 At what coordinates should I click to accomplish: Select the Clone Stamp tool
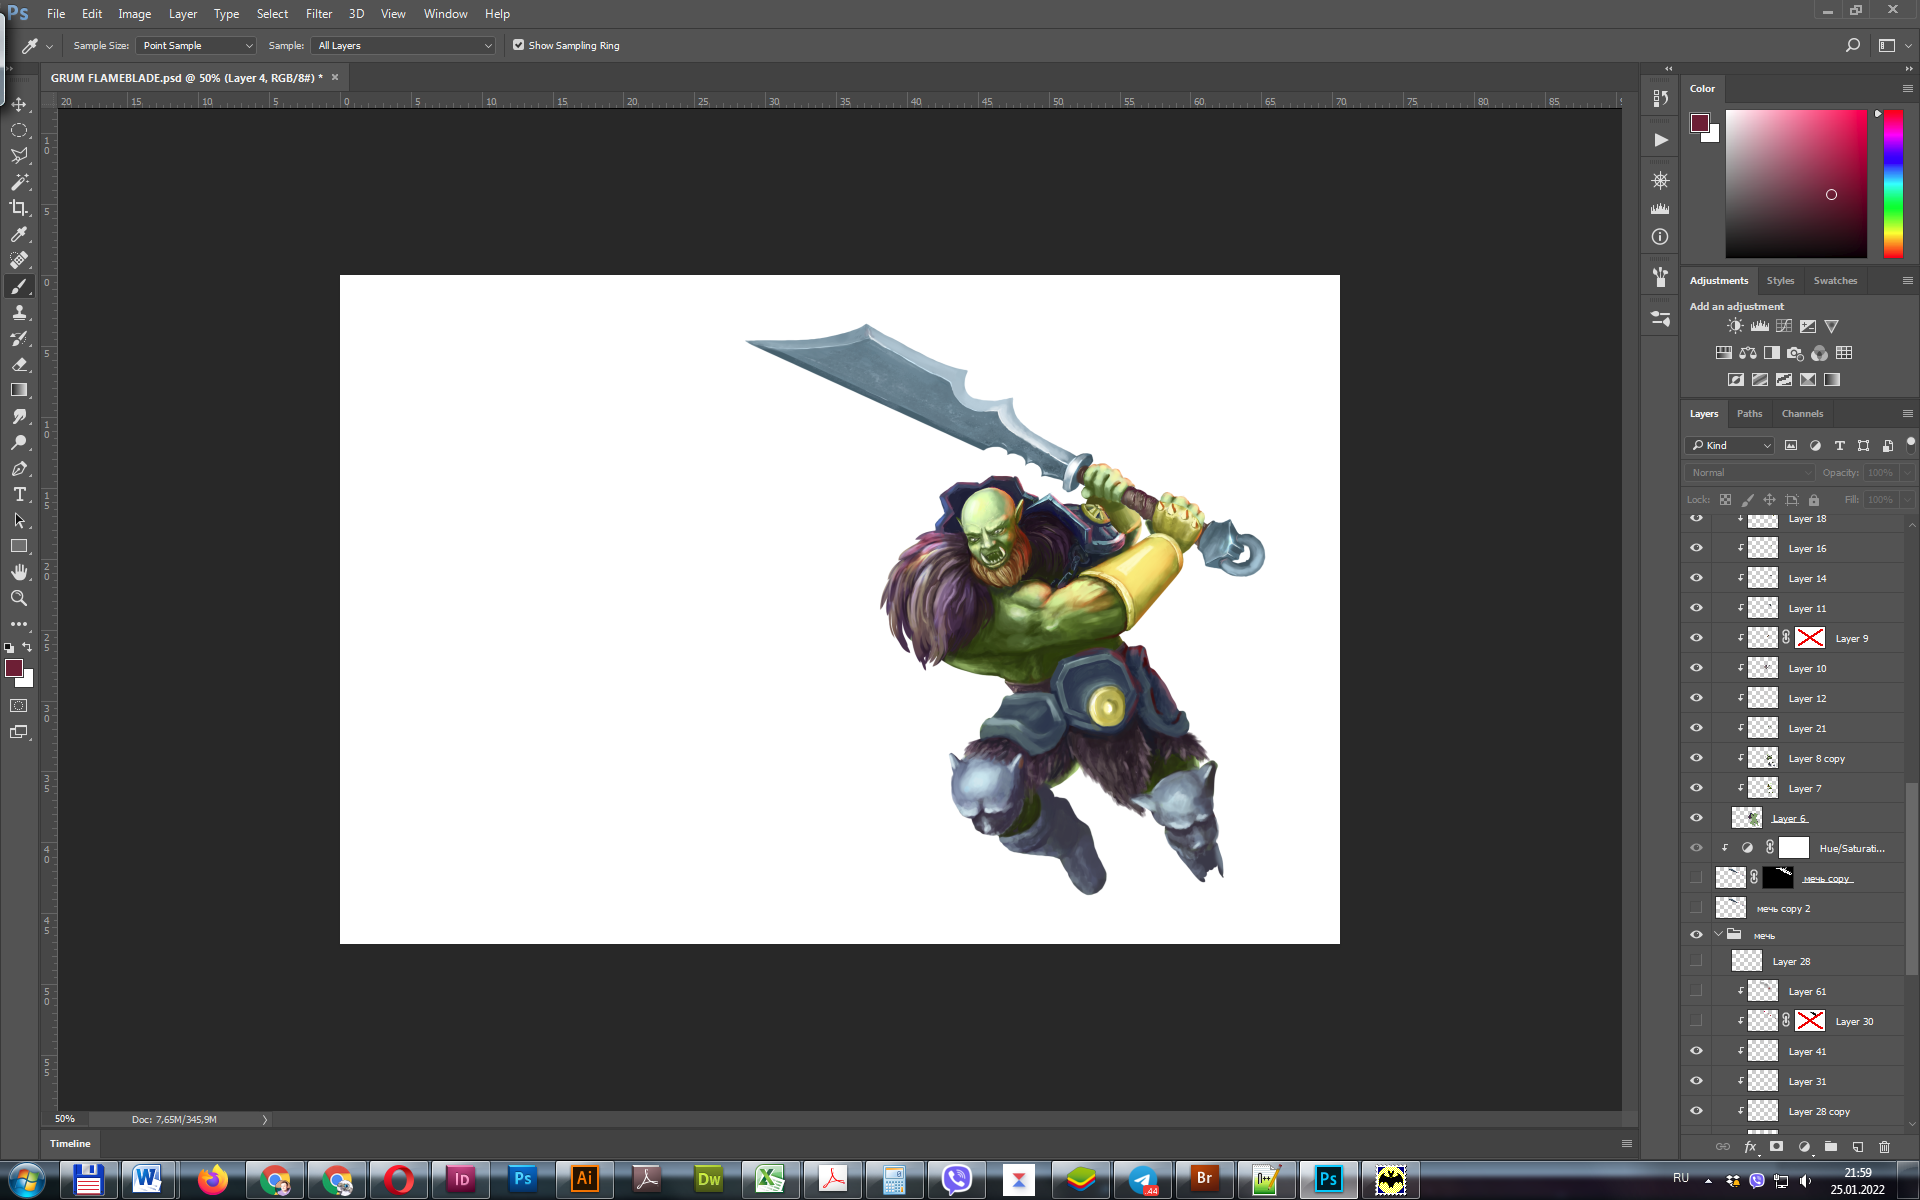[19, 312]
